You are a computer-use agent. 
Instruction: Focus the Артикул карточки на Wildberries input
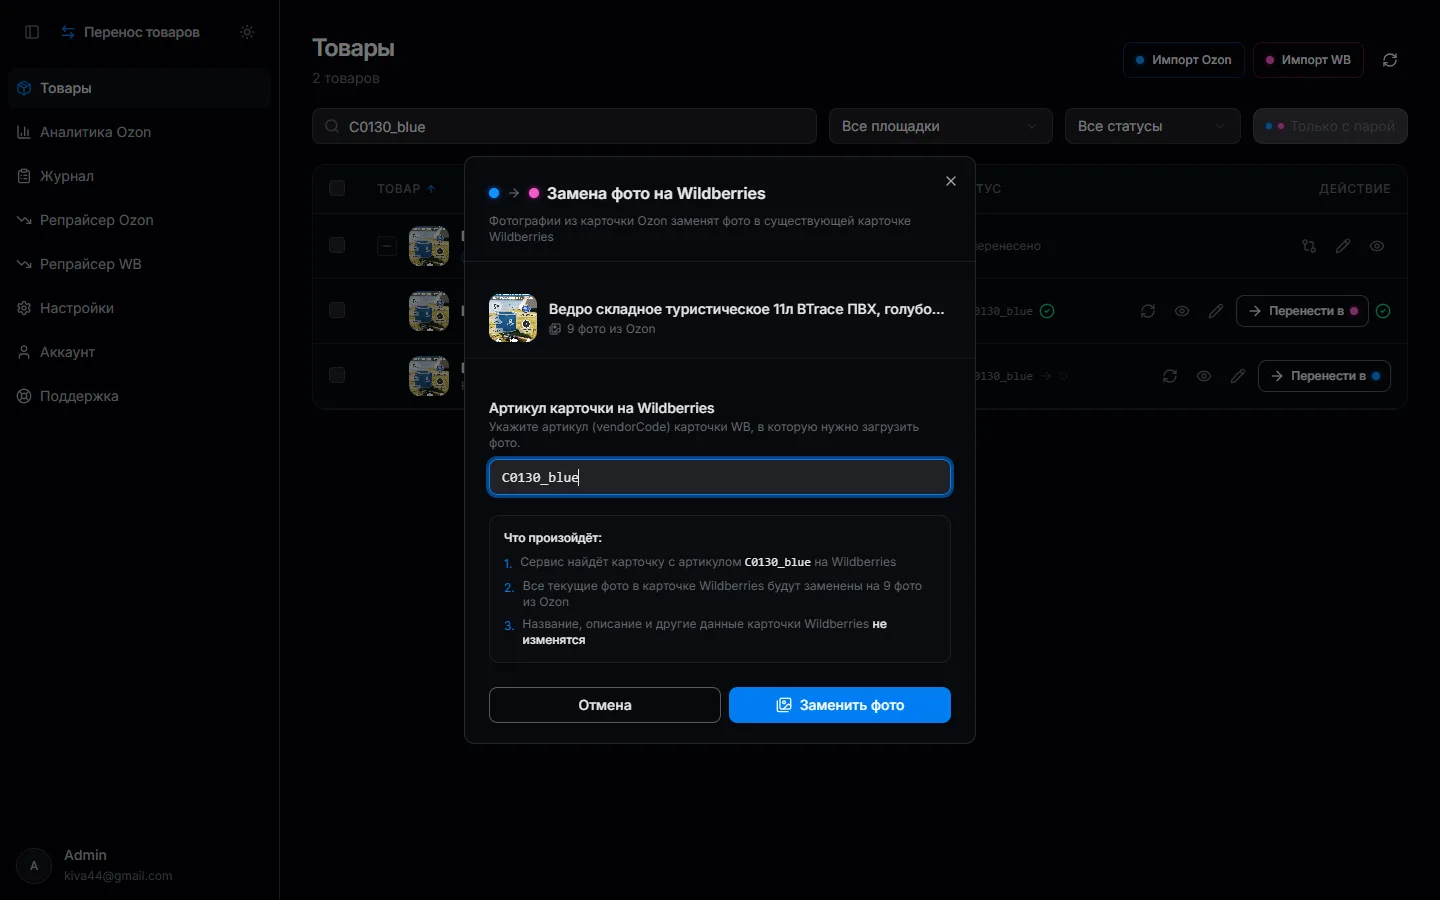[x=720, y=477]
